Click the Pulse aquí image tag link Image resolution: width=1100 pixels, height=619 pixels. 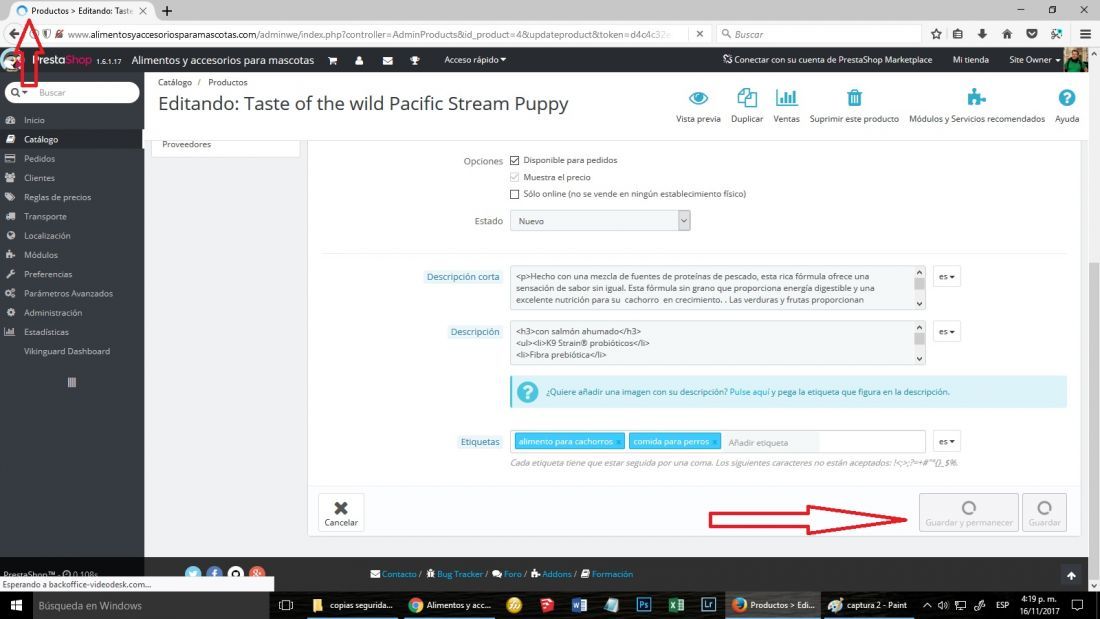point(749,392)
